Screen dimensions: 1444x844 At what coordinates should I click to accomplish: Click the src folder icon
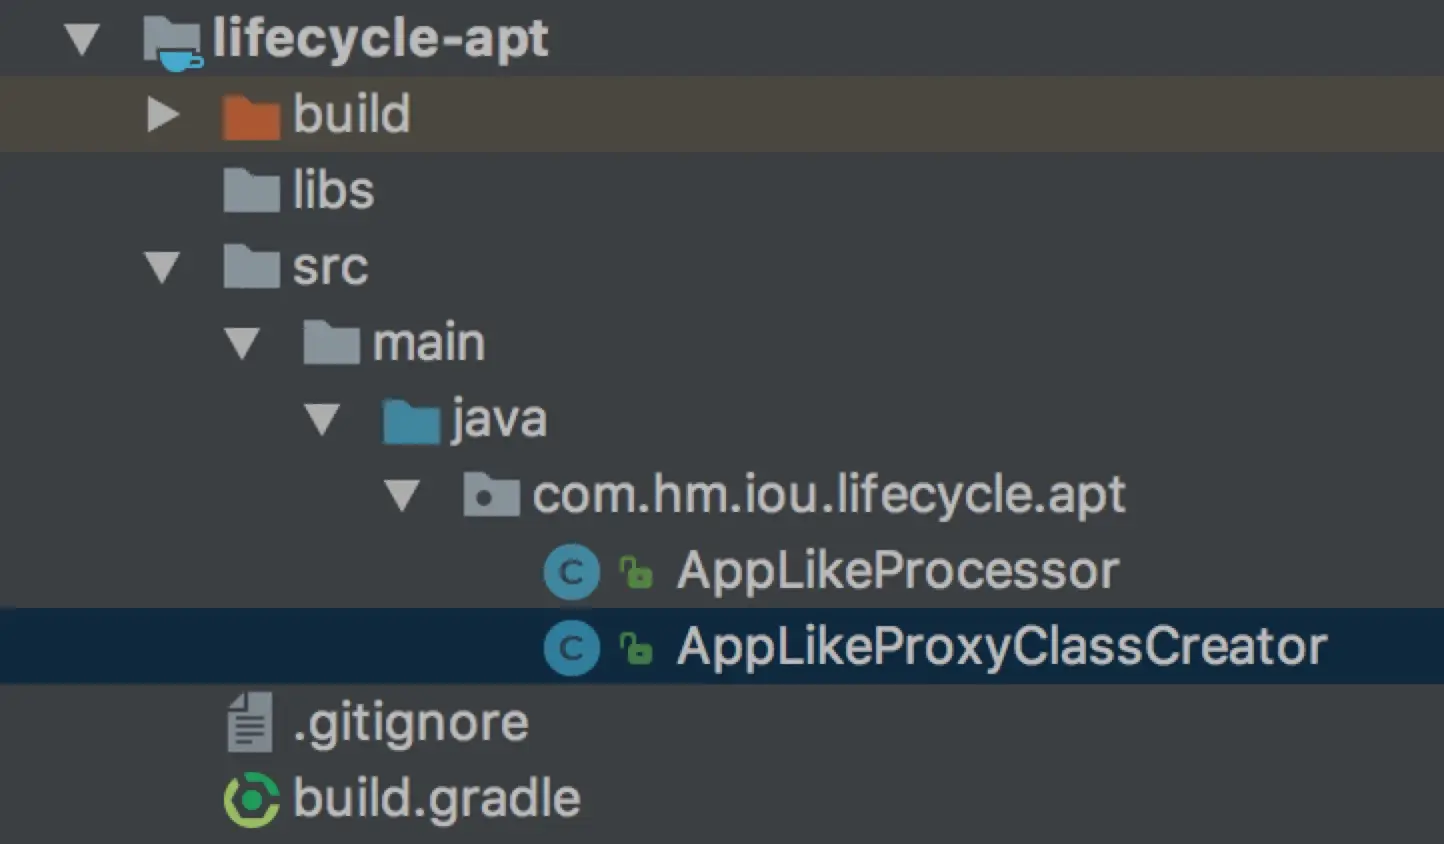point(250,267)
